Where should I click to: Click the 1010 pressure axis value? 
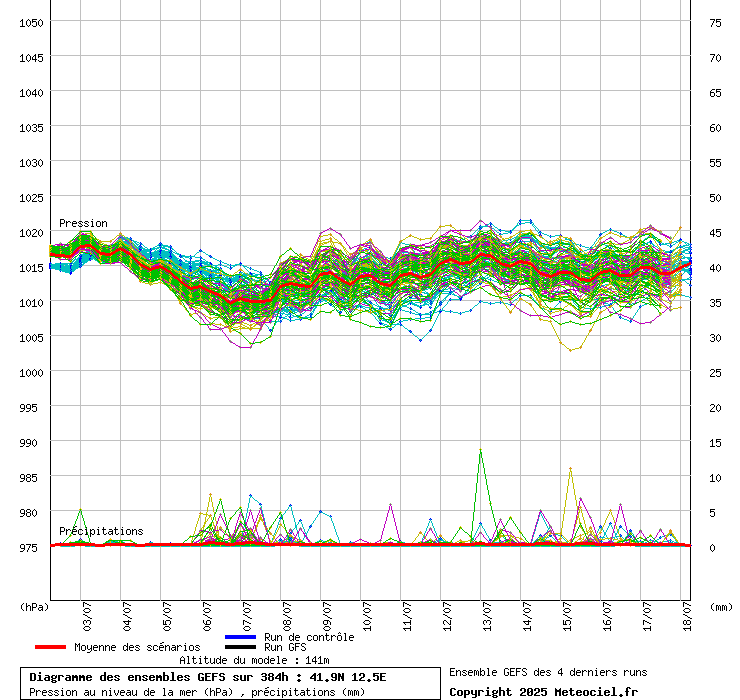click(x=31, y=303)
